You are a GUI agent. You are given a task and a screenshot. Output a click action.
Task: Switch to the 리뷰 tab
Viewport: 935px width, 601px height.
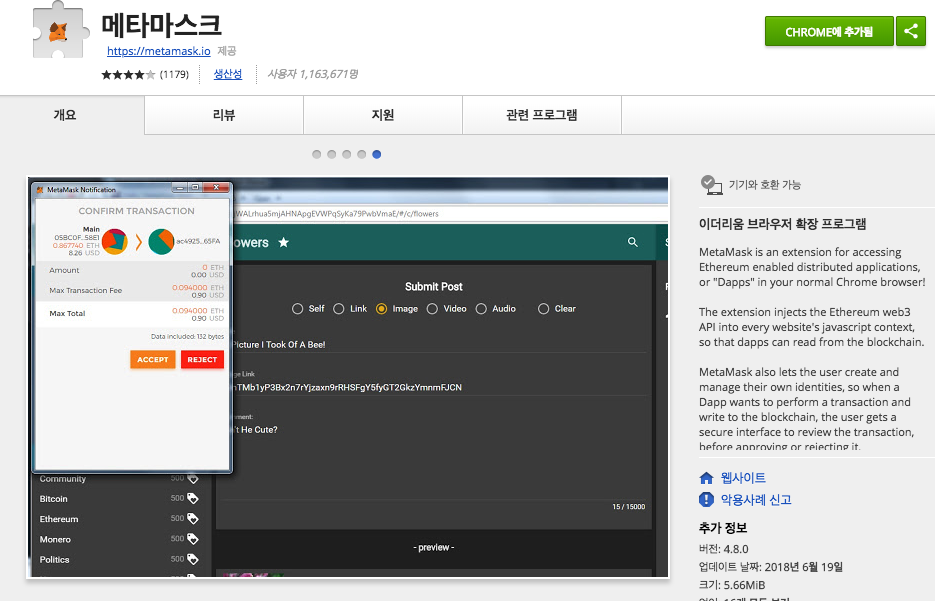224,115
